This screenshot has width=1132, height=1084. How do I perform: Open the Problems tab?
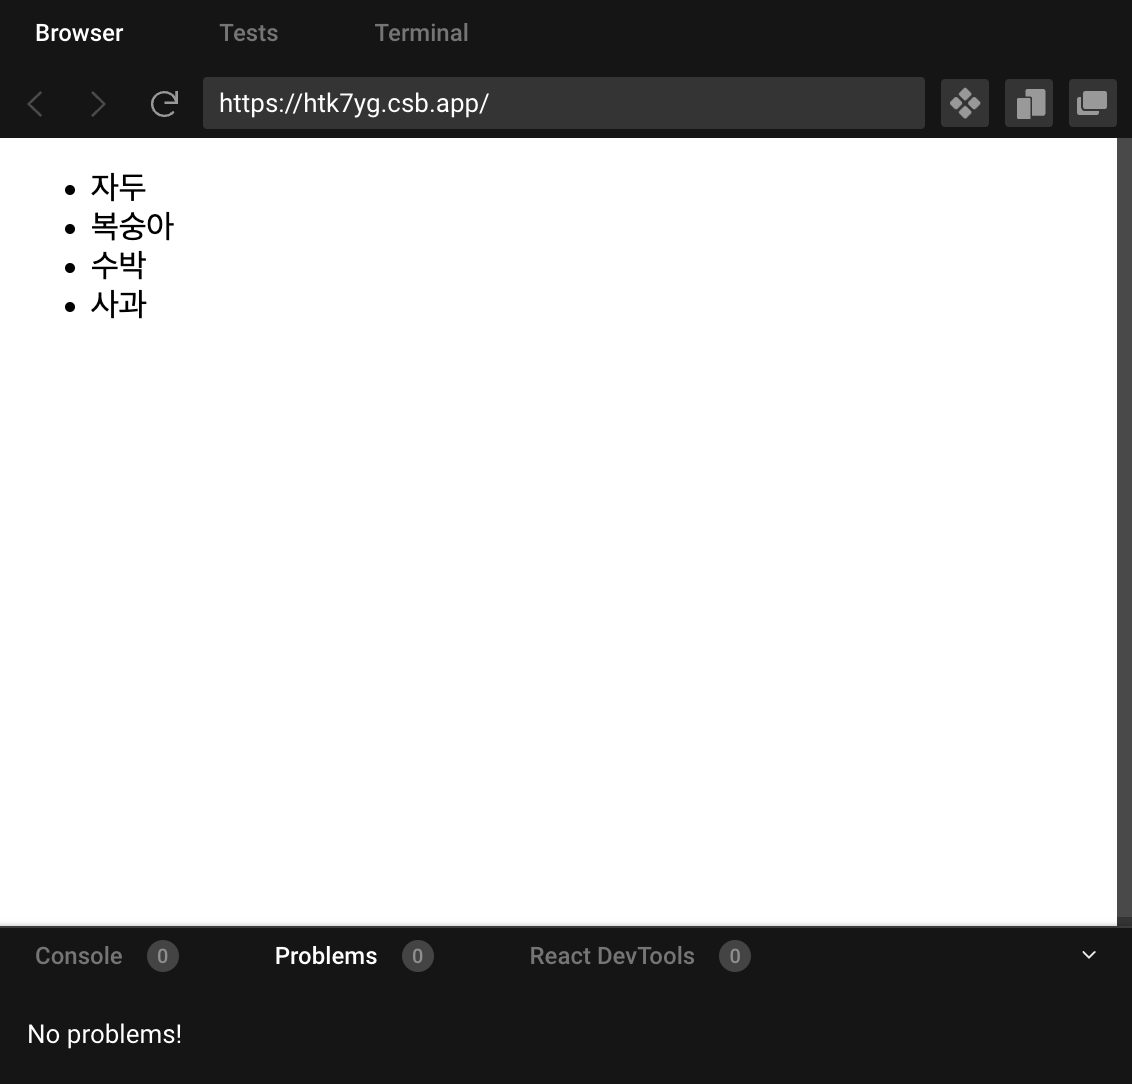325,956
